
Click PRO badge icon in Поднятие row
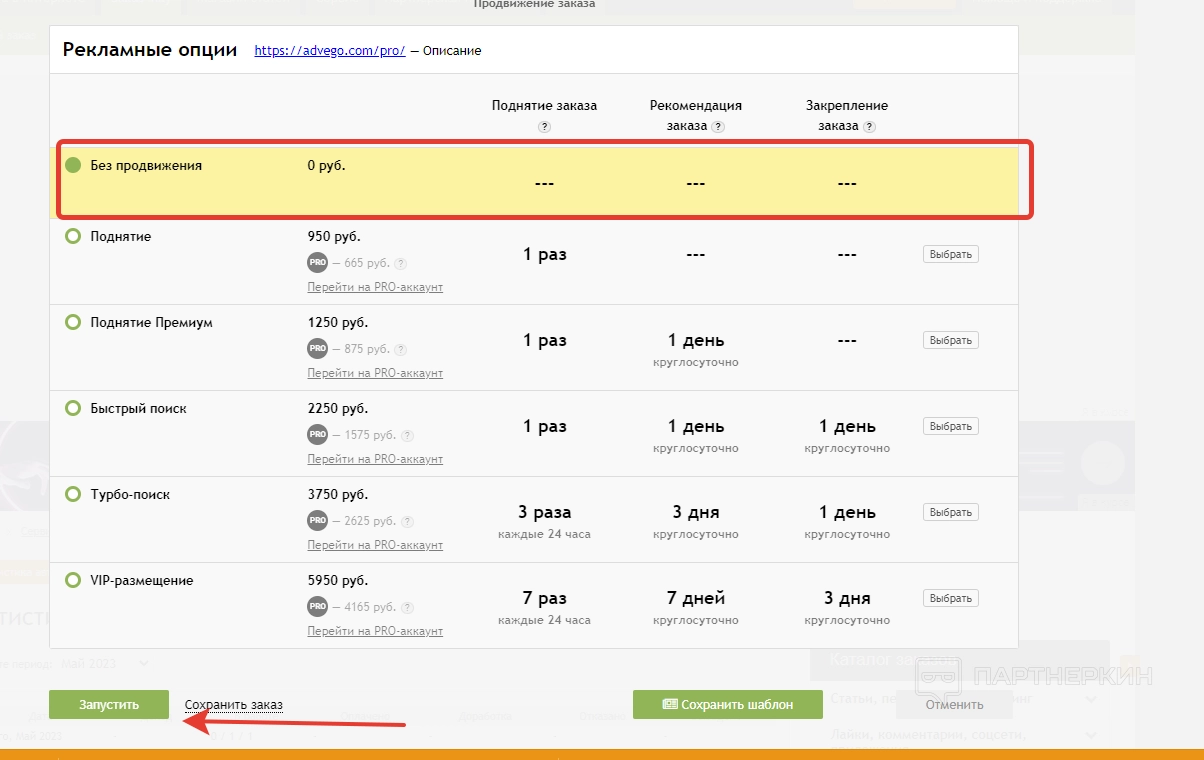click(x=317, y=263)
